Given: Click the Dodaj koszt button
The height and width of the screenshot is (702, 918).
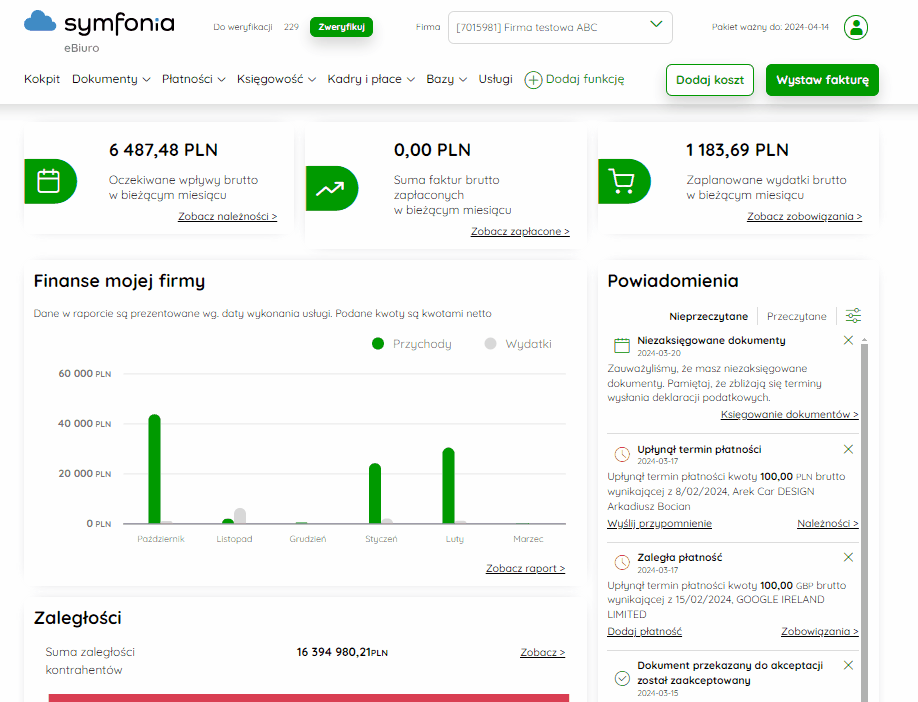Looking at the screenshot, I should pos(710,80).
